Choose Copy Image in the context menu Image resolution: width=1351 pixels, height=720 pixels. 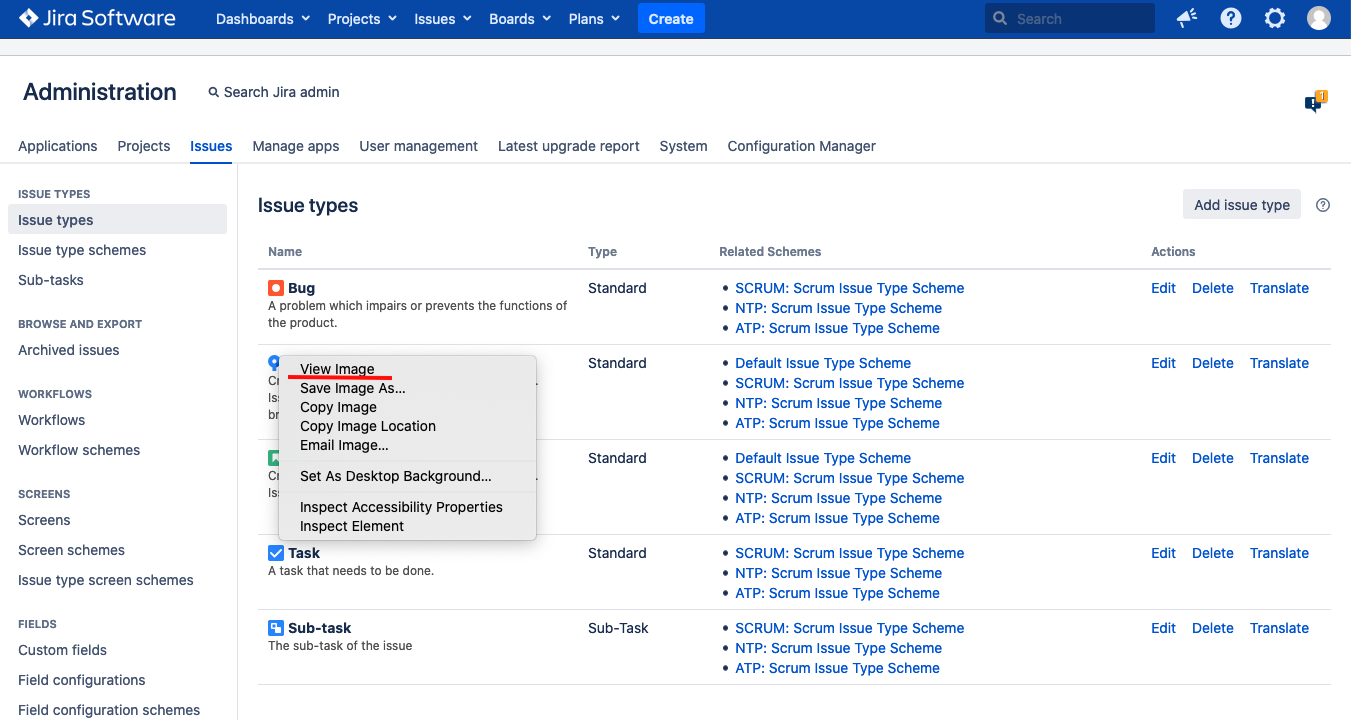point(408,407)
